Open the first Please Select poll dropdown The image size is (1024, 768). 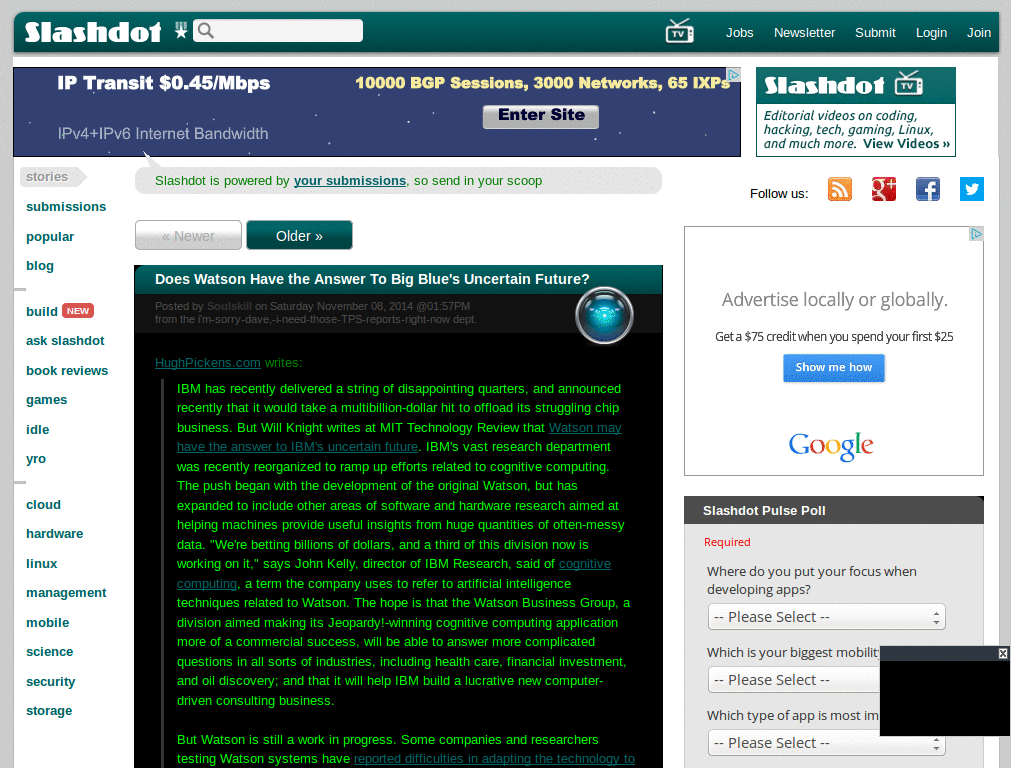826,617
